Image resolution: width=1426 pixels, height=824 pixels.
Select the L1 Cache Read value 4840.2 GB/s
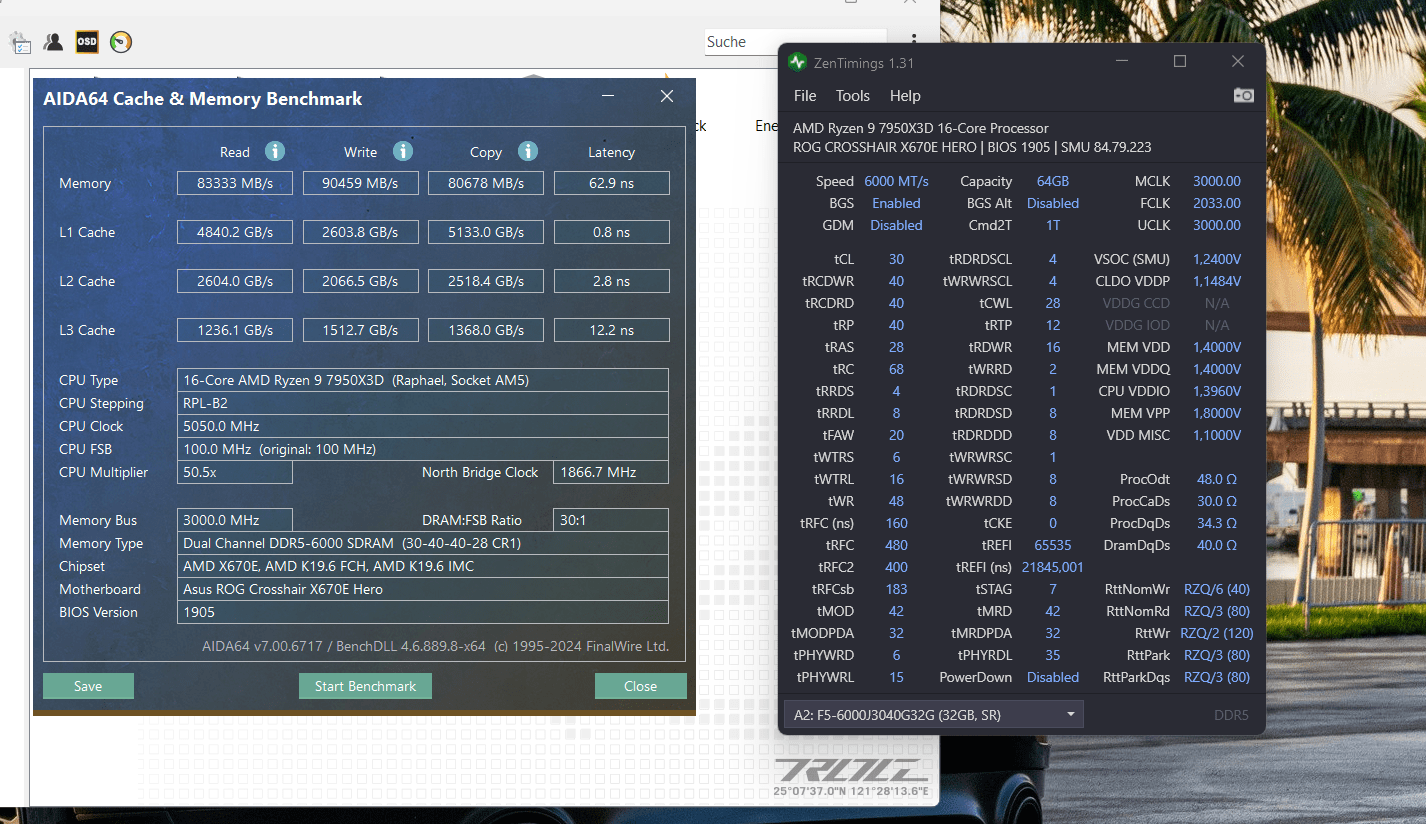click(235, 232)
